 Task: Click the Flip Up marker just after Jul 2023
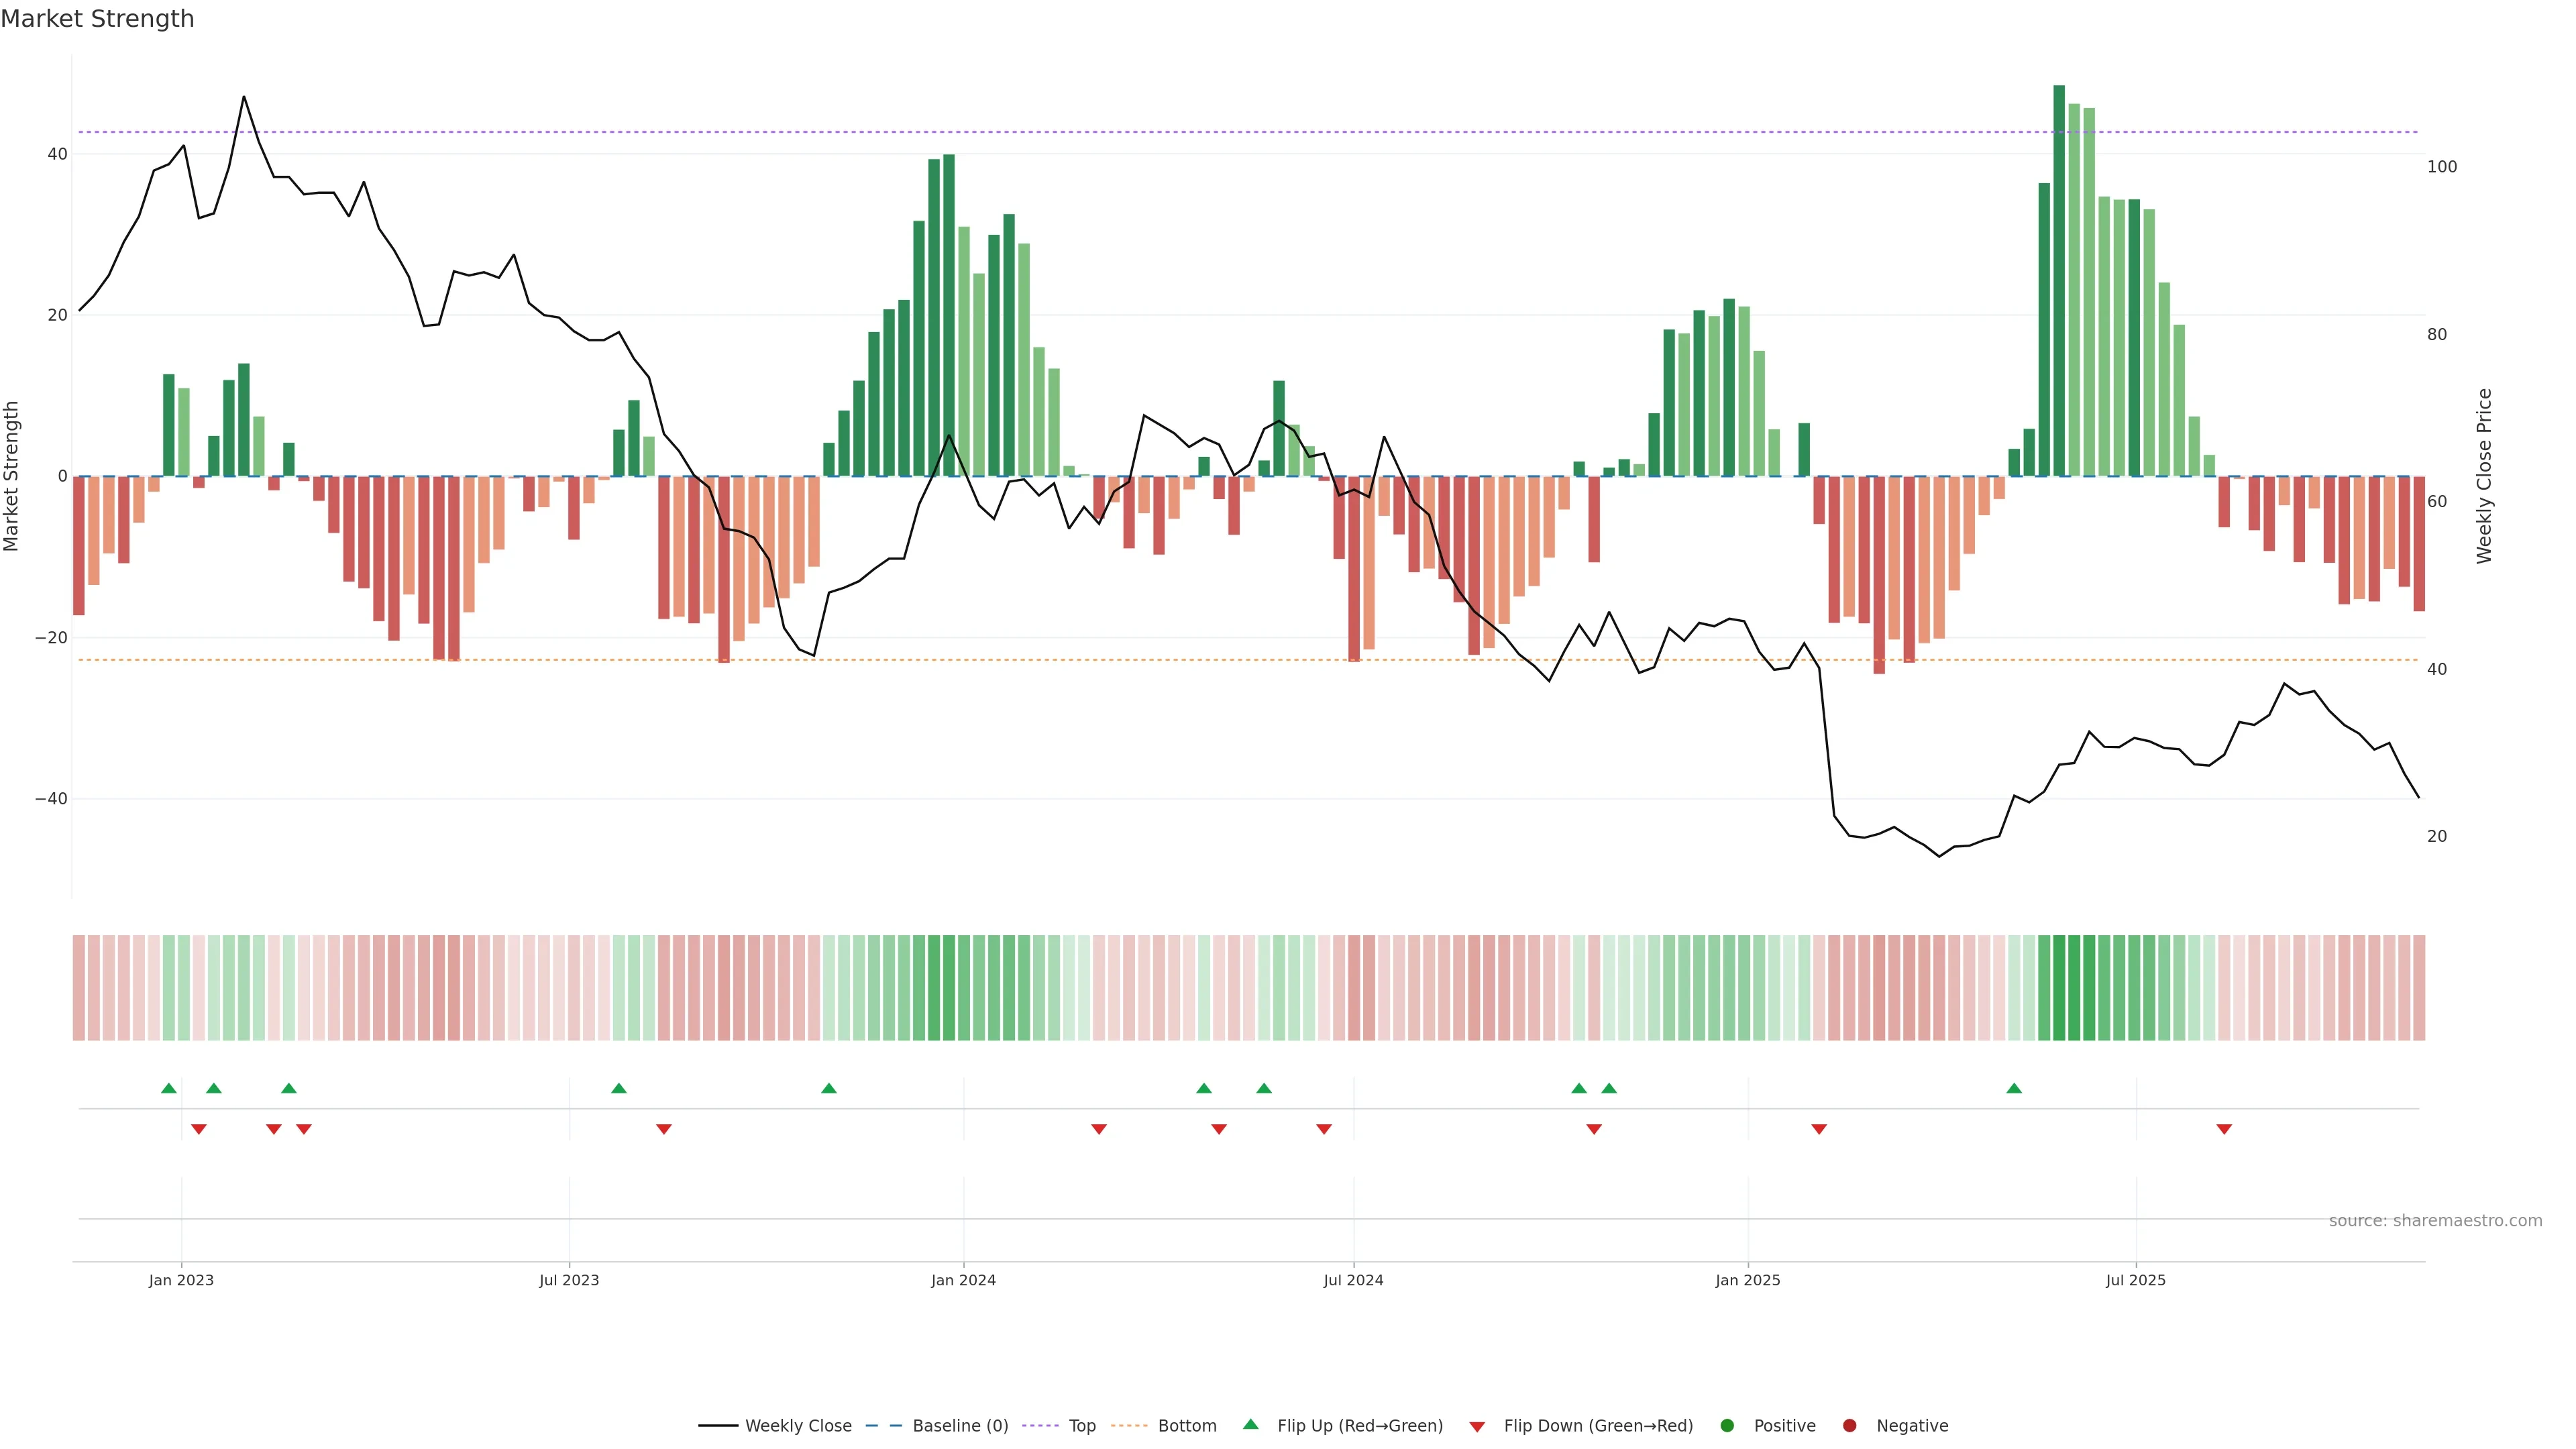619,1088
